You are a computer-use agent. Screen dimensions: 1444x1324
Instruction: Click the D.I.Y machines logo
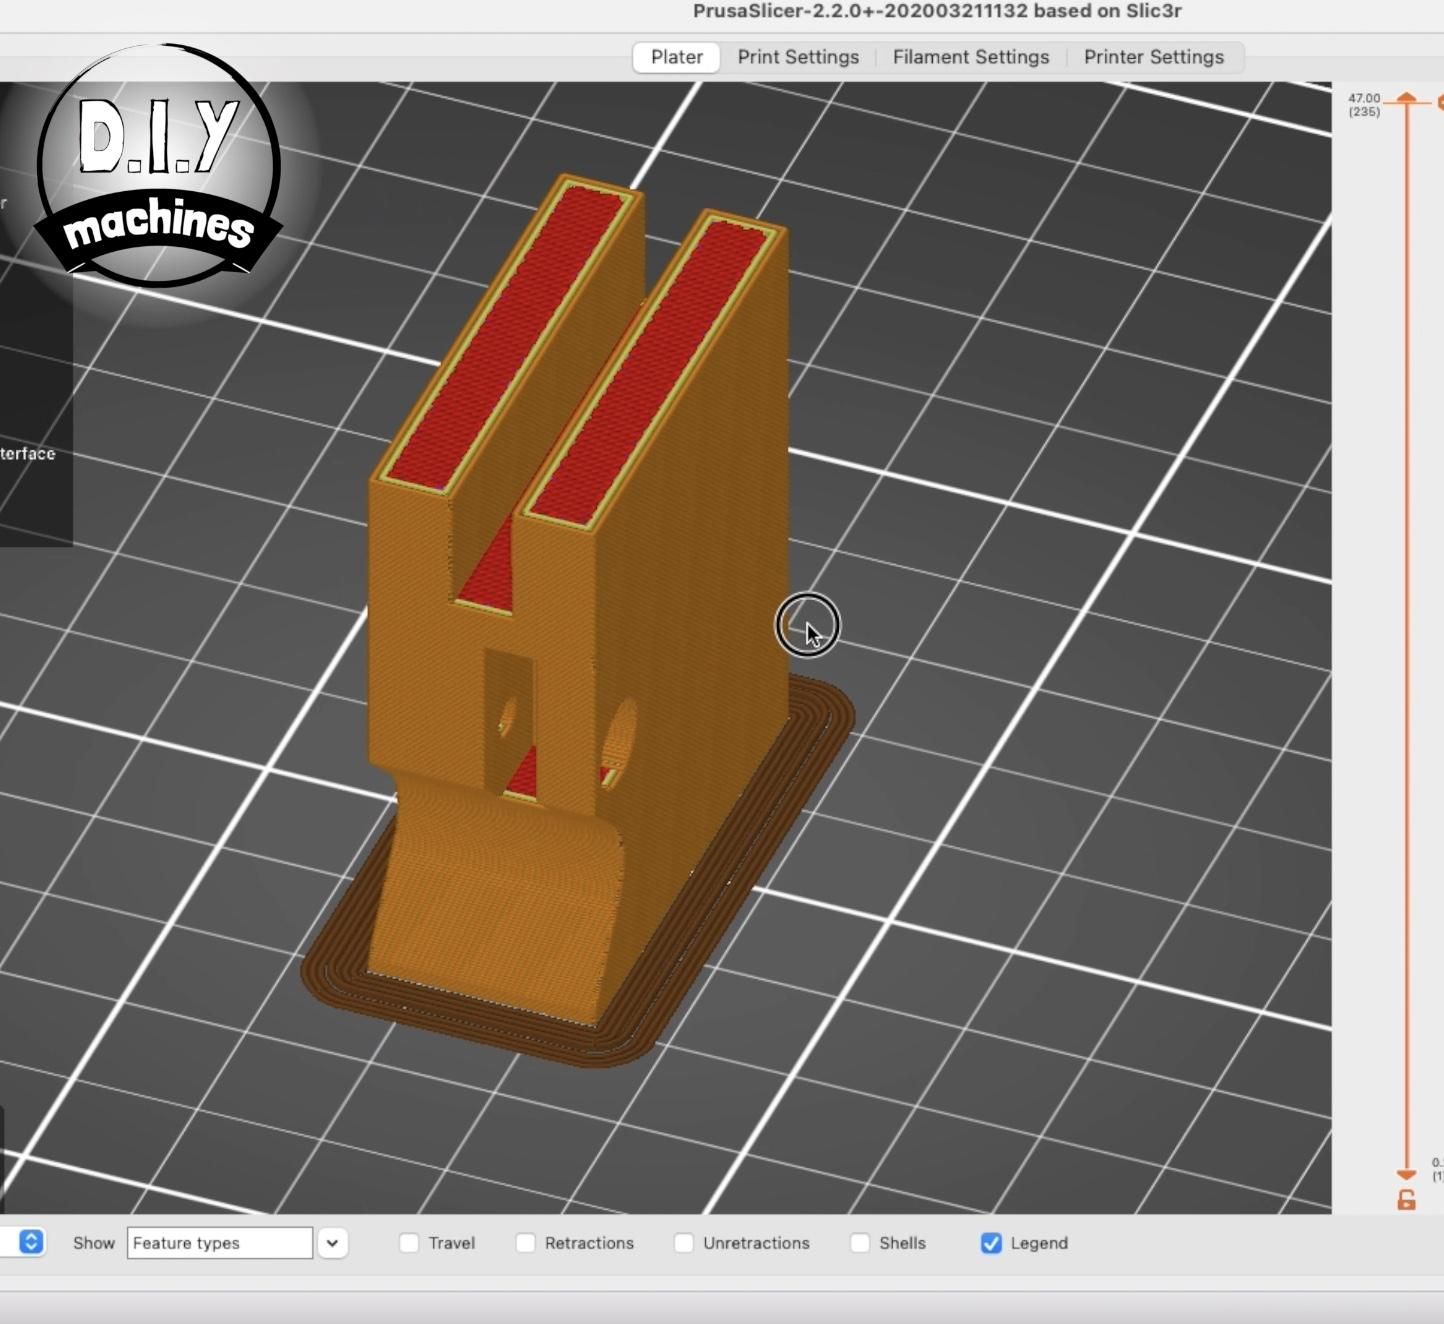[x=160, y=166]
